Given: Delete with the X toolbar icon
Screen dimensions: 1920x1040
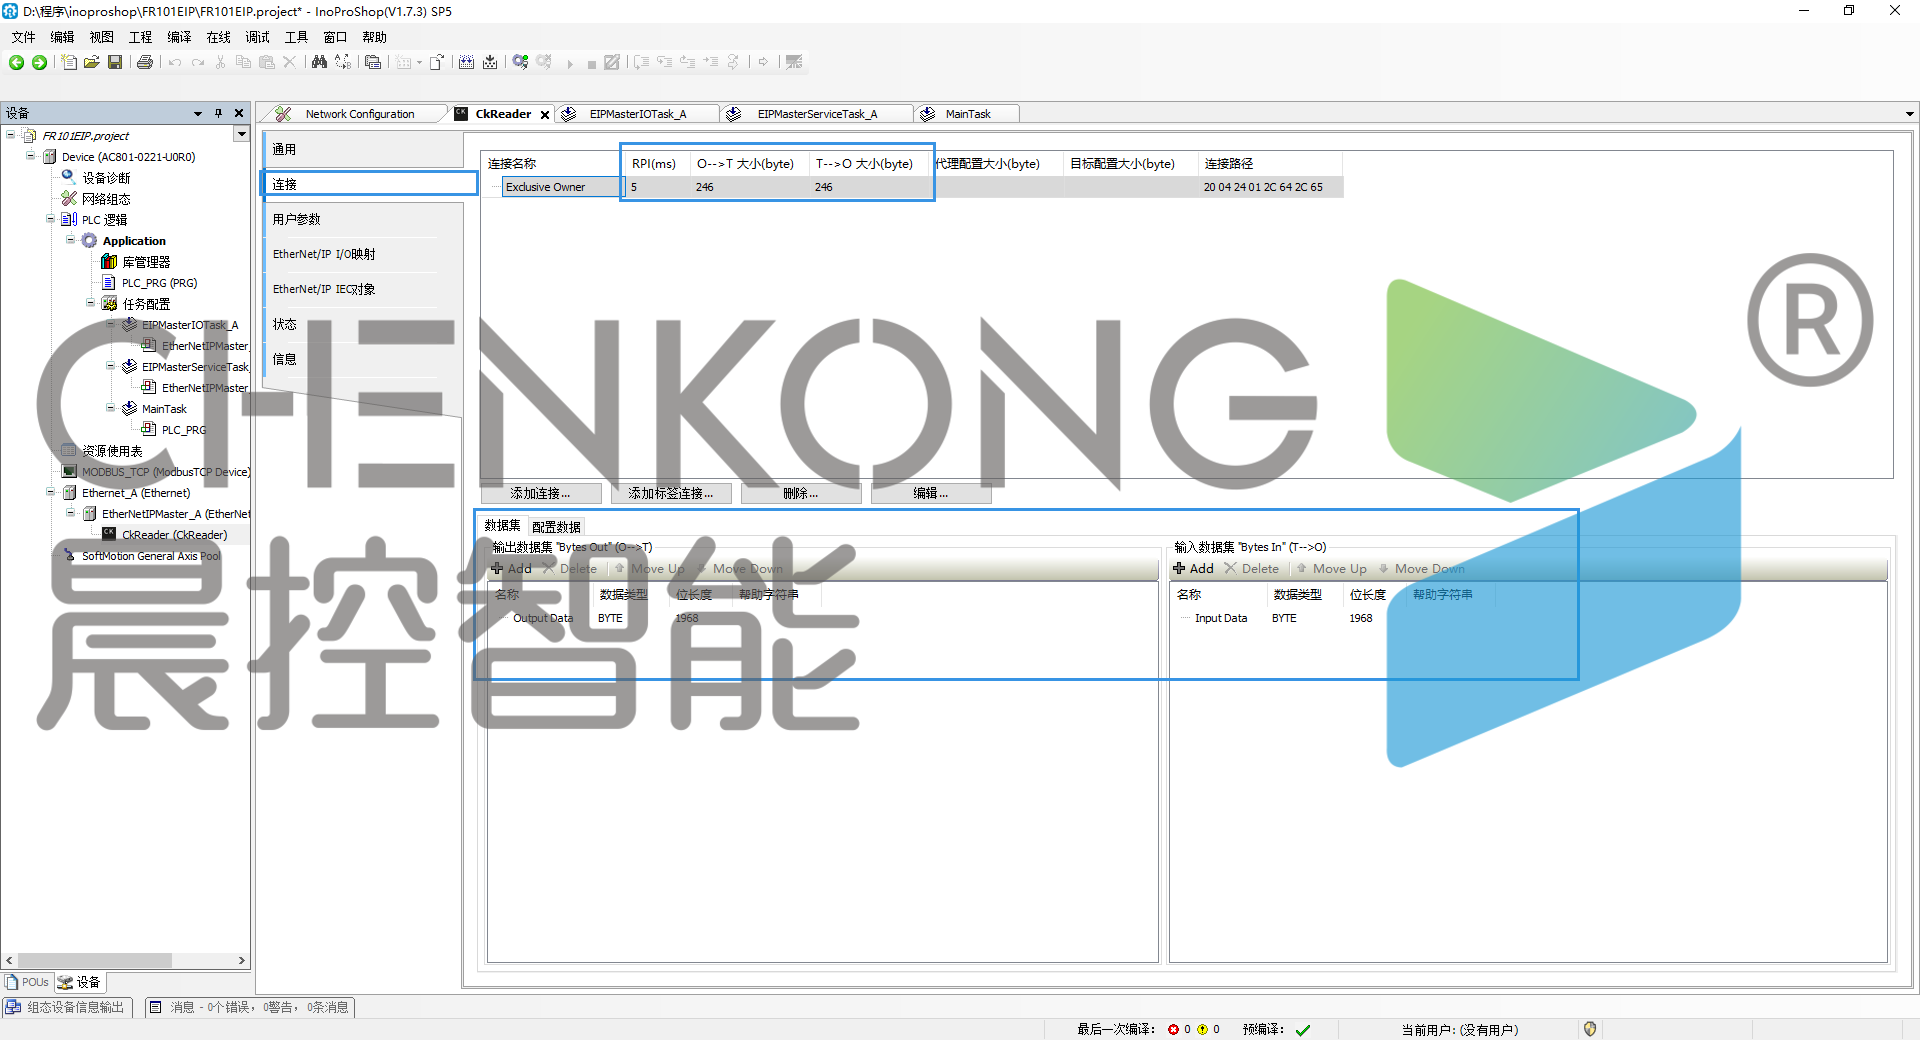Looking at the screenshot, I should click(289, 62).
